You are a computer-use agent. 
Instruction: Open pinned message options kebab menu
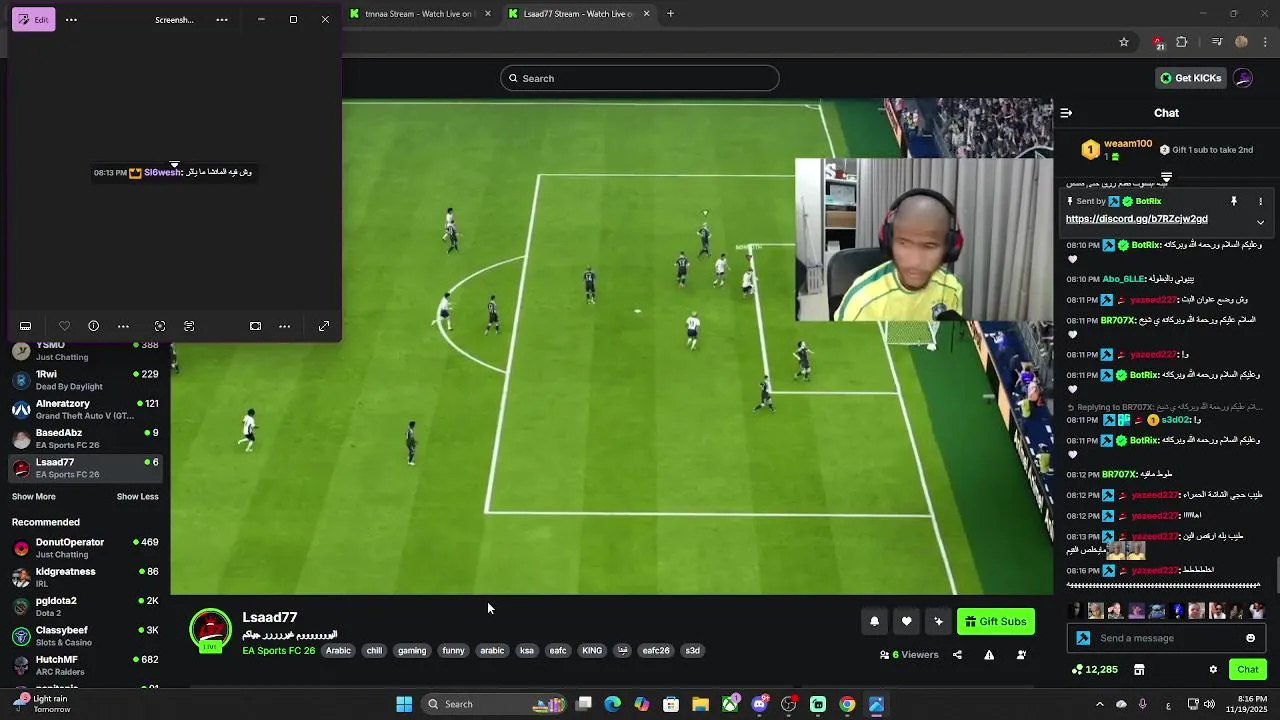[1260, 201]
